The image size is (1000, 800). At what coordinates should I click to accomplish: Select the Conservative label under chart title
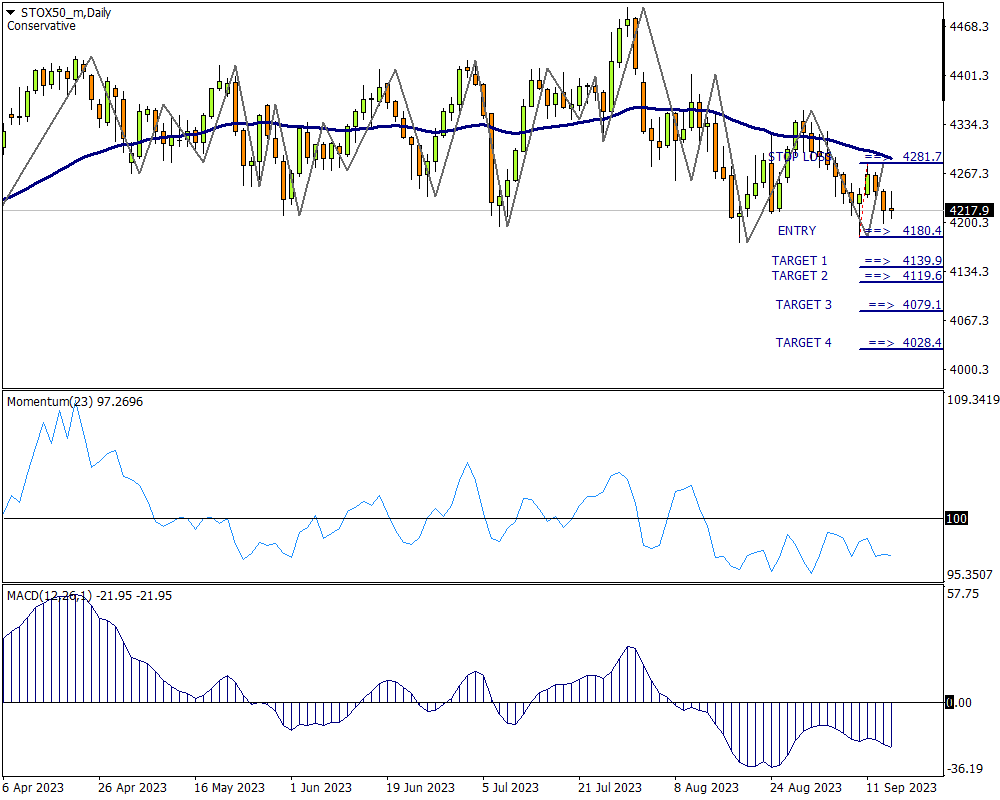click(41, 26)
